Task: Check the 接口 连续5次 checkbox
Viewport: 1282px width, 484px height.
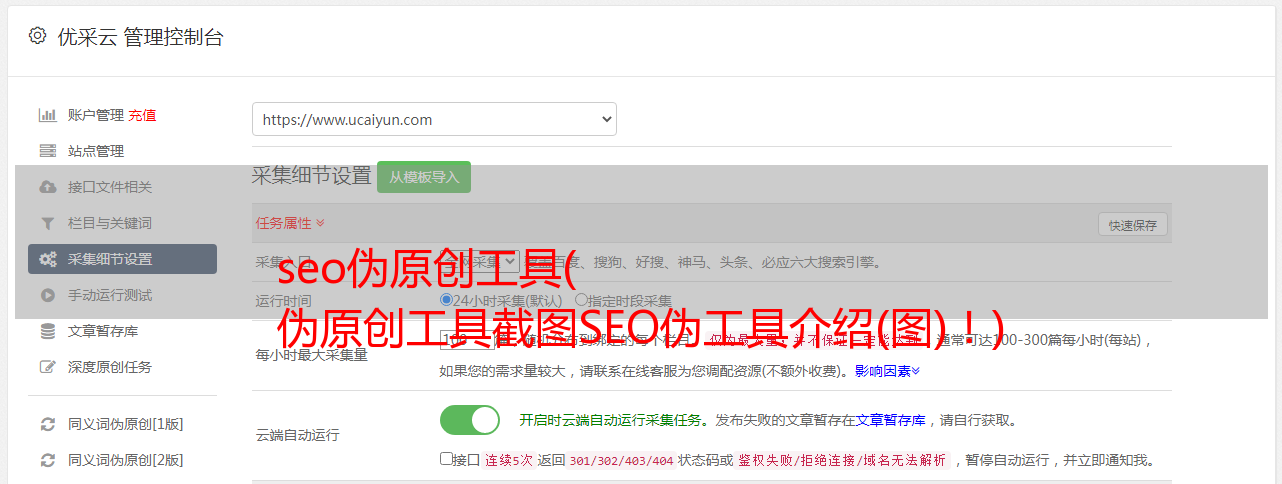Action: [x=446, y=459]
